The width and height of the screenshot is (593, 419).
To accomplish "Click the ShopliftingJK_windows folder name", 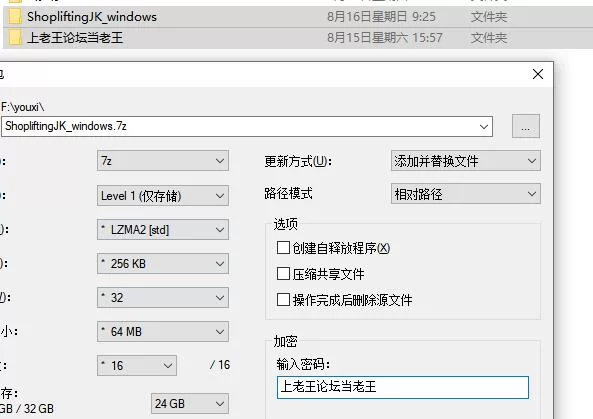I will 92,17.
